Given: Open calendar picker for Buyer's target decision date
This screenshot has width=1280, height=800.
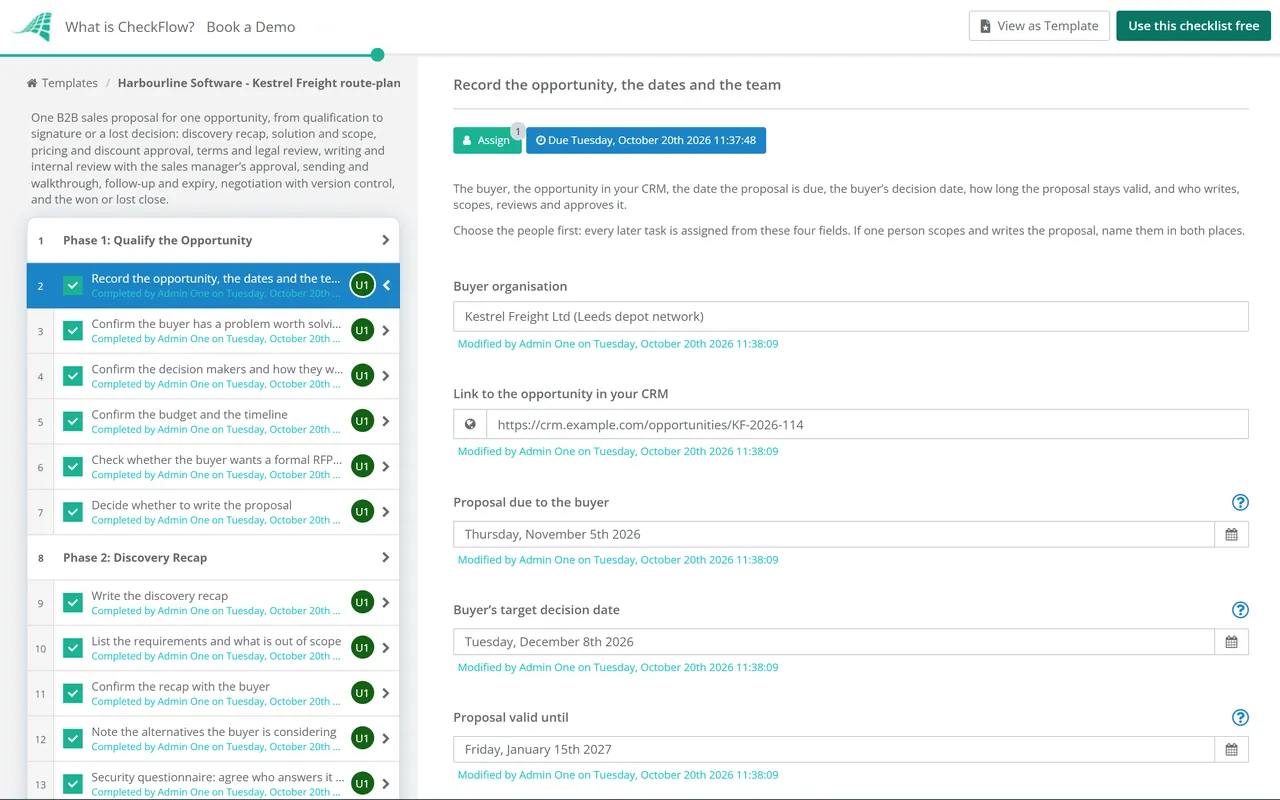Looking at the screenshot, I should [1232, 642].
